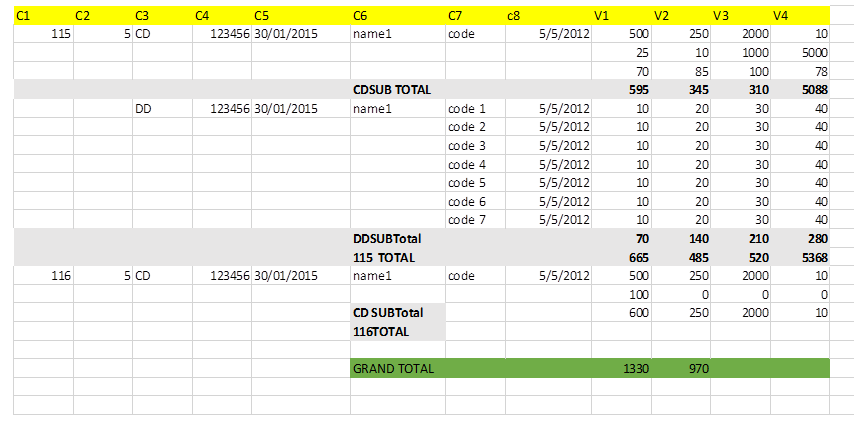Select the c8 header cell
The height and width of the screenshot is (421, 854).
coord(548,16)
